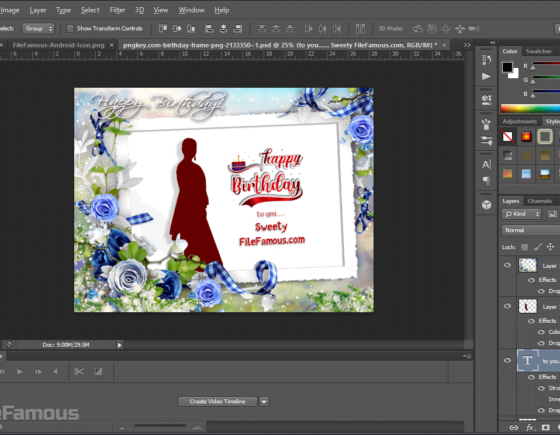Open the Brush Presets panel icon
This screenshot has height=435, width=560.
(x=486, y=124)
